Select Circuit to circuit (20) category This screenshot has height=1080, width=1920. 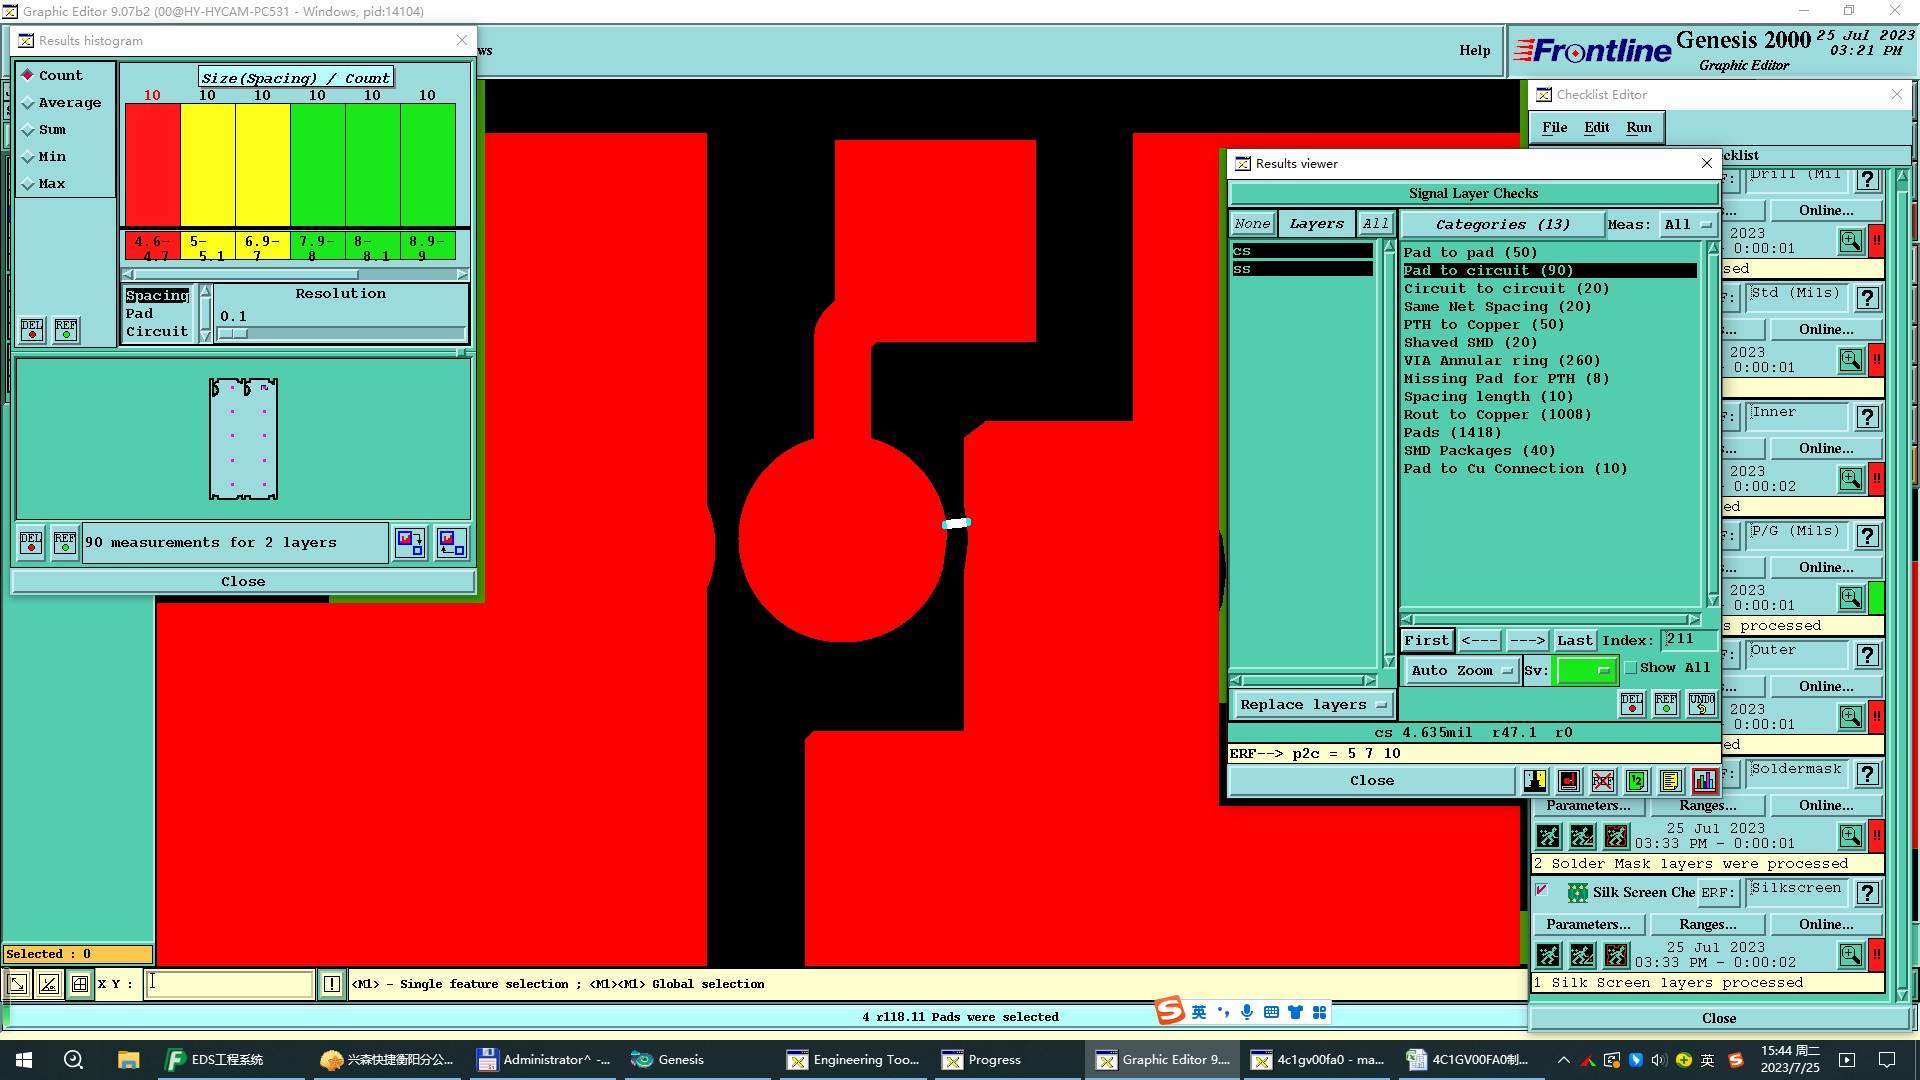coord(1506,288)
